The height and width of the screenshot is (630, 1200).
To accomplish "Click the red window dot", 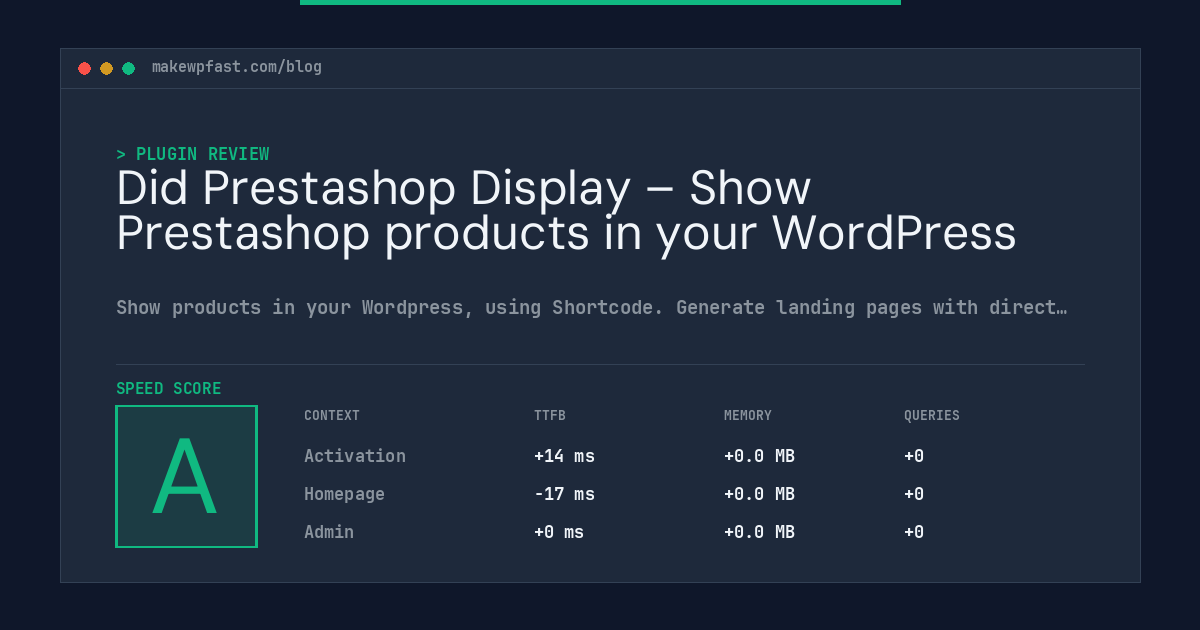I will pyautogui.click(x=84, y=68).
